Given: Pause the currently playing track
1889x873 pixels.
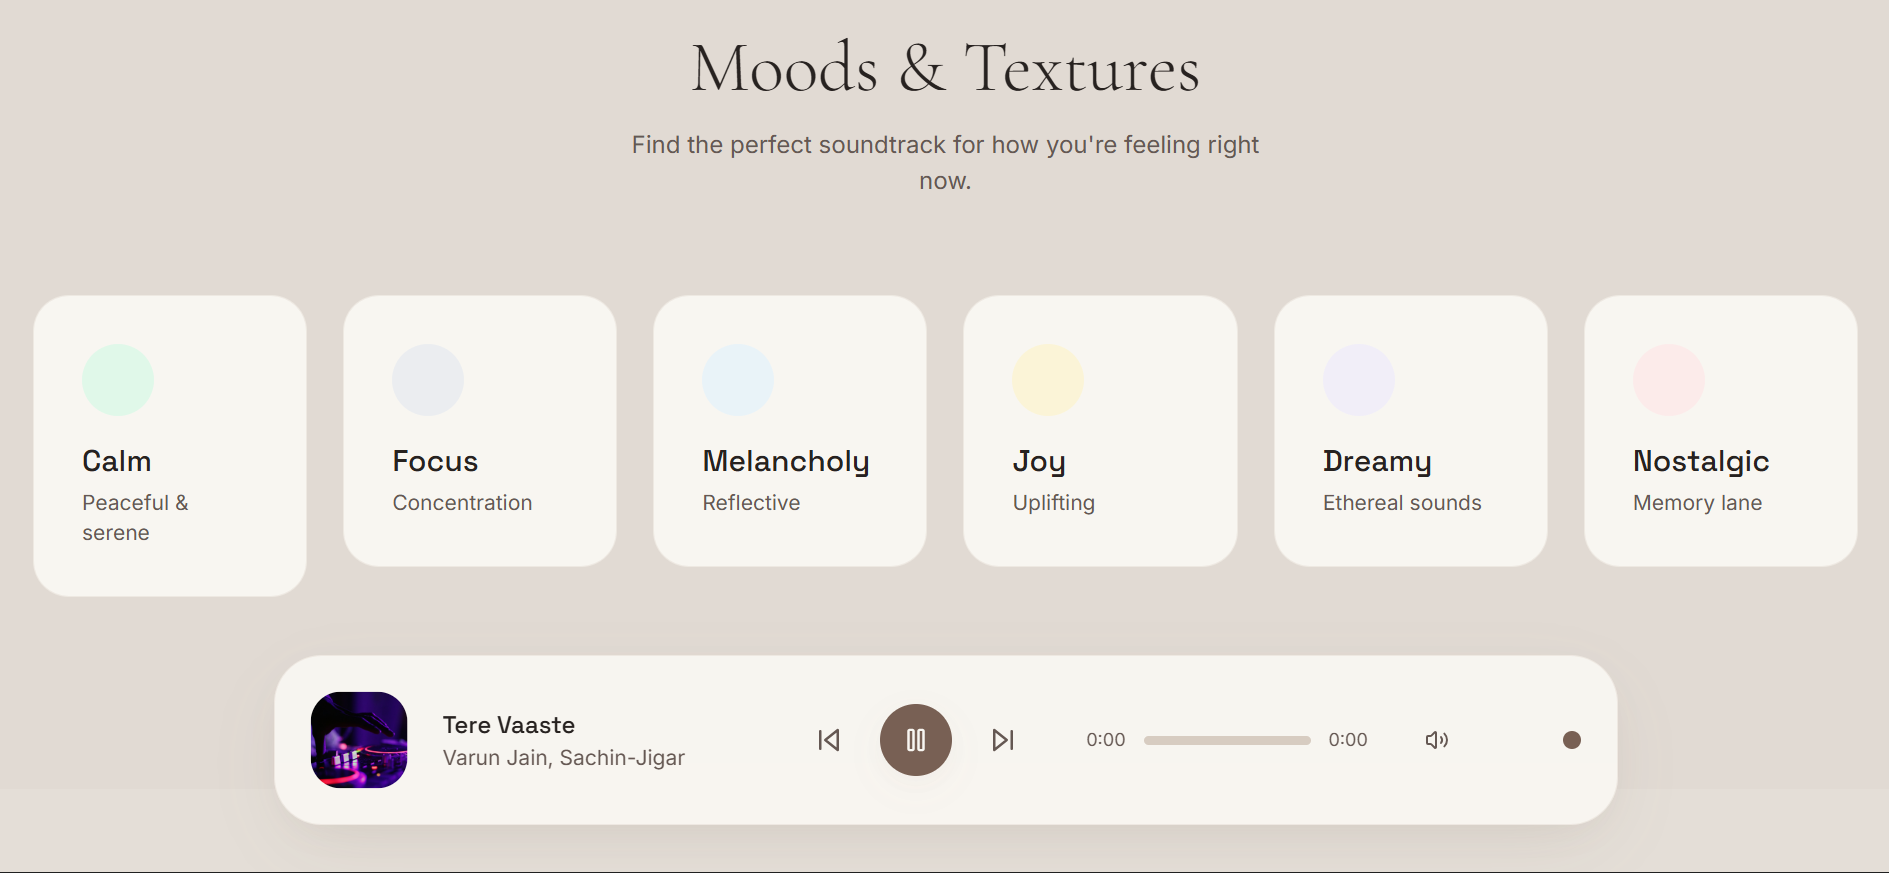Looking at the screenshot, I should tap(915, 740).
